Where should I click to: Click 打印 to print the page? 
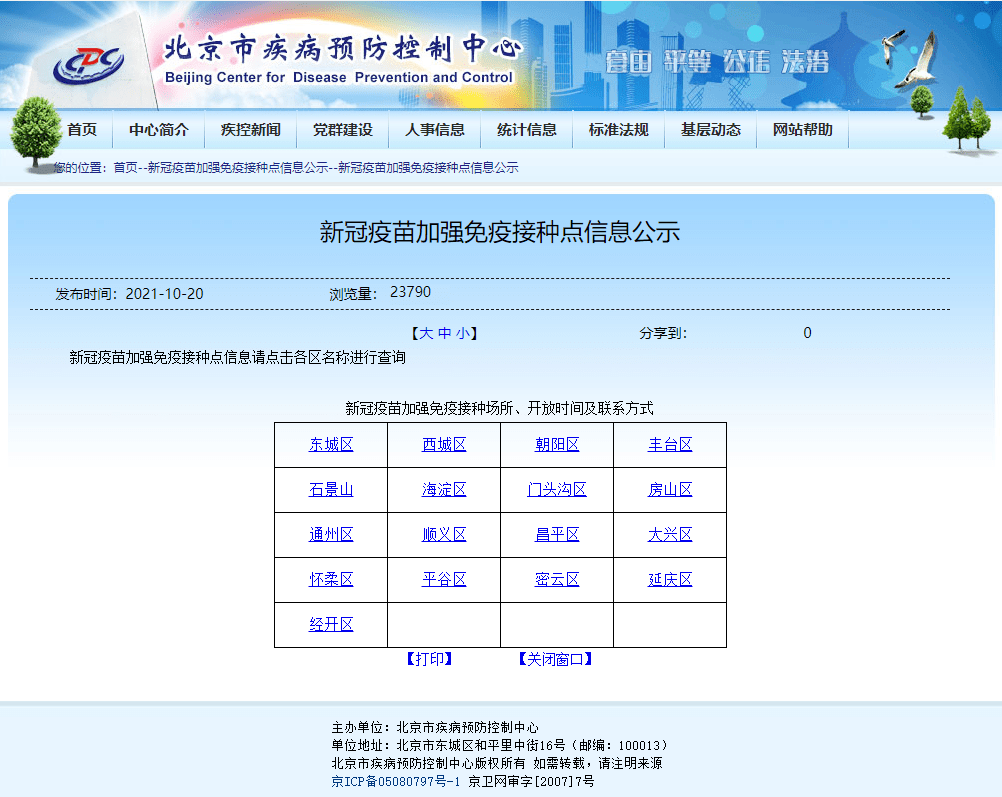pos(430,658)
